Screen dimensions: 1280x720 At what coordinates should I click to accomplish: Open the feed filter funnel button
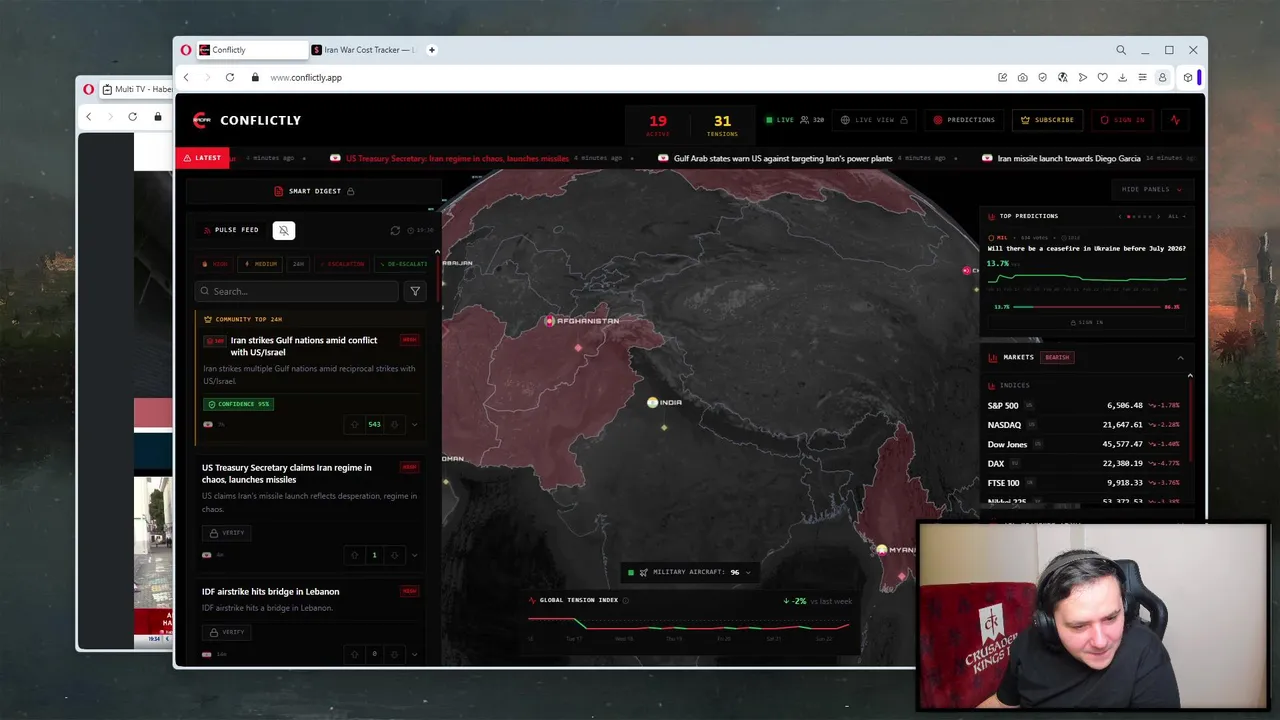coord(415,291)
